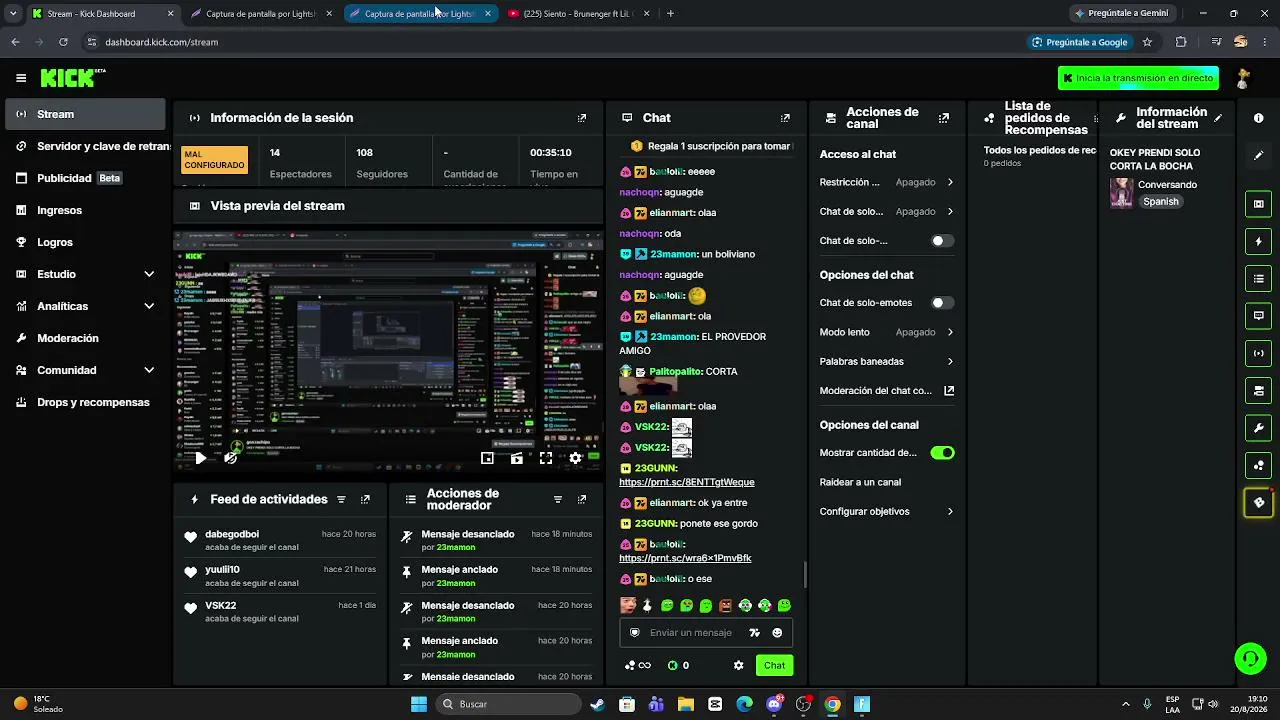Viewport: 1280px width, 720px height.
Task: Pop out the Acciones de canal panel
Action: (x=943, y=118)
